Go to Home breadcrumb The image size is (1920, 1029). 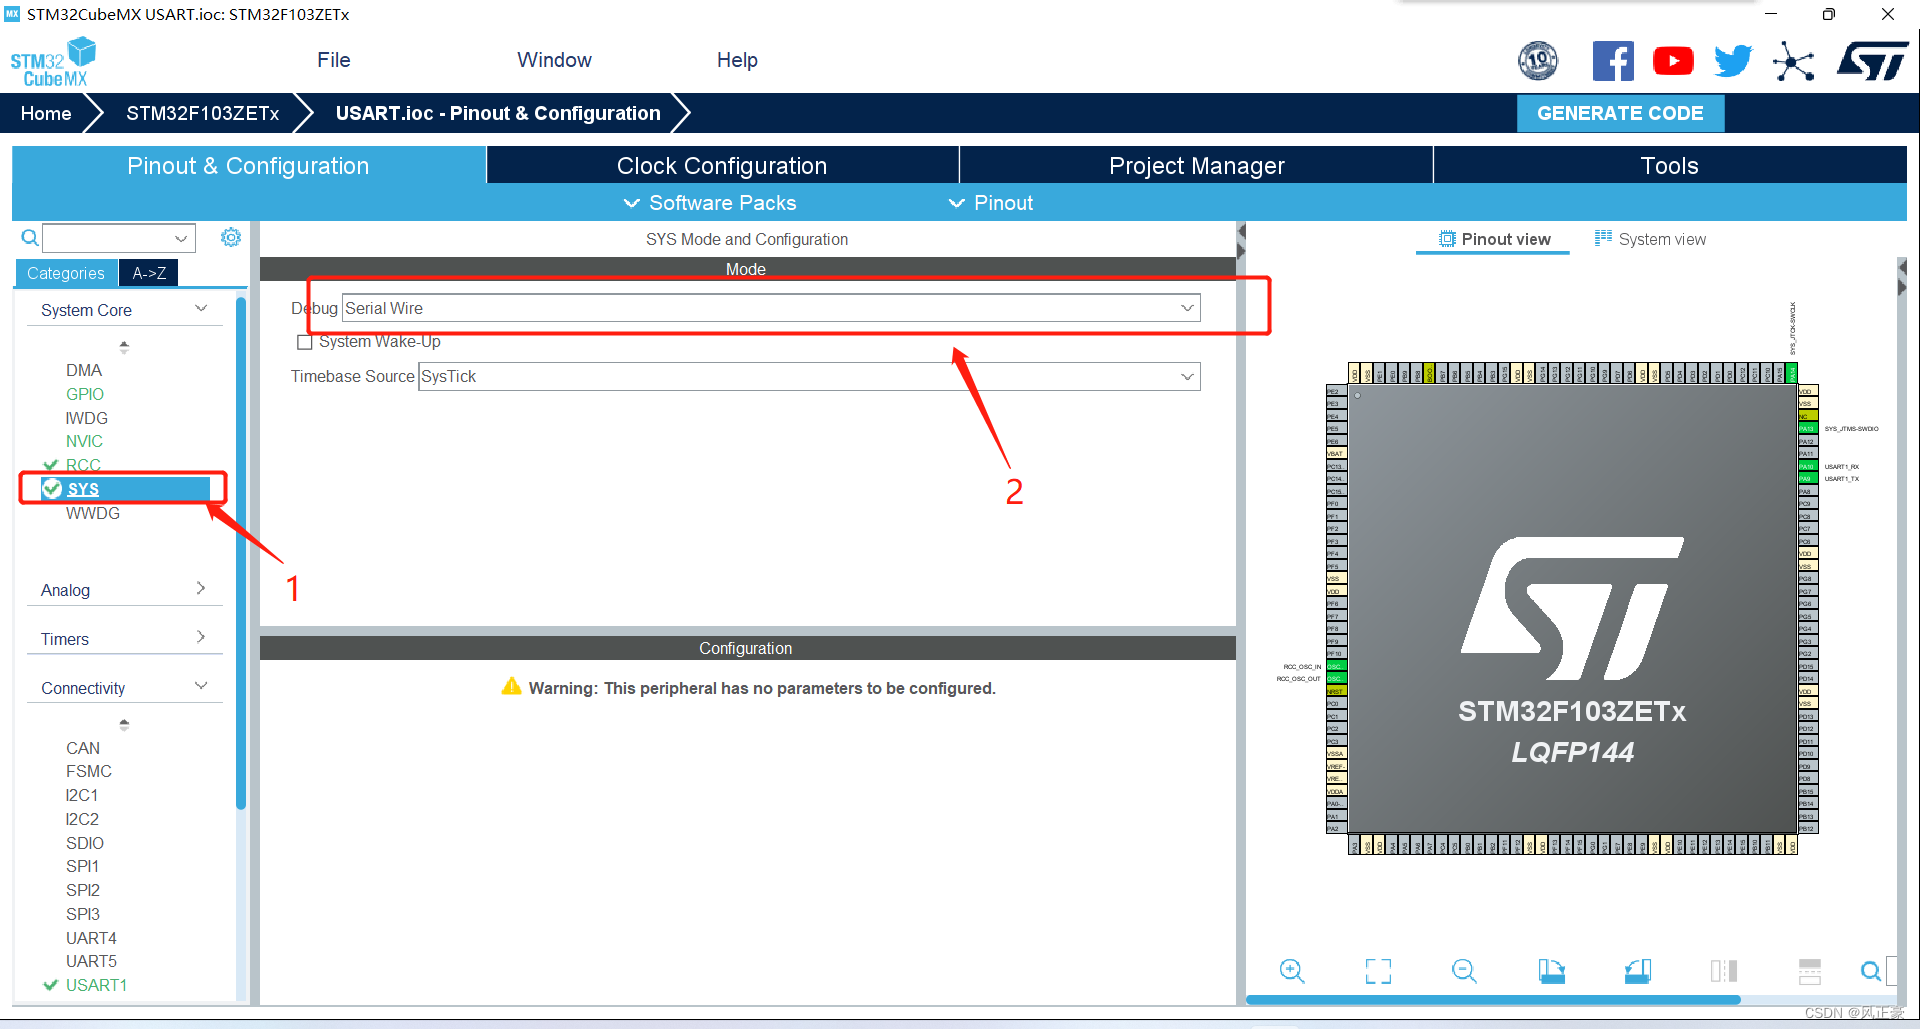(x=46, y=113)
